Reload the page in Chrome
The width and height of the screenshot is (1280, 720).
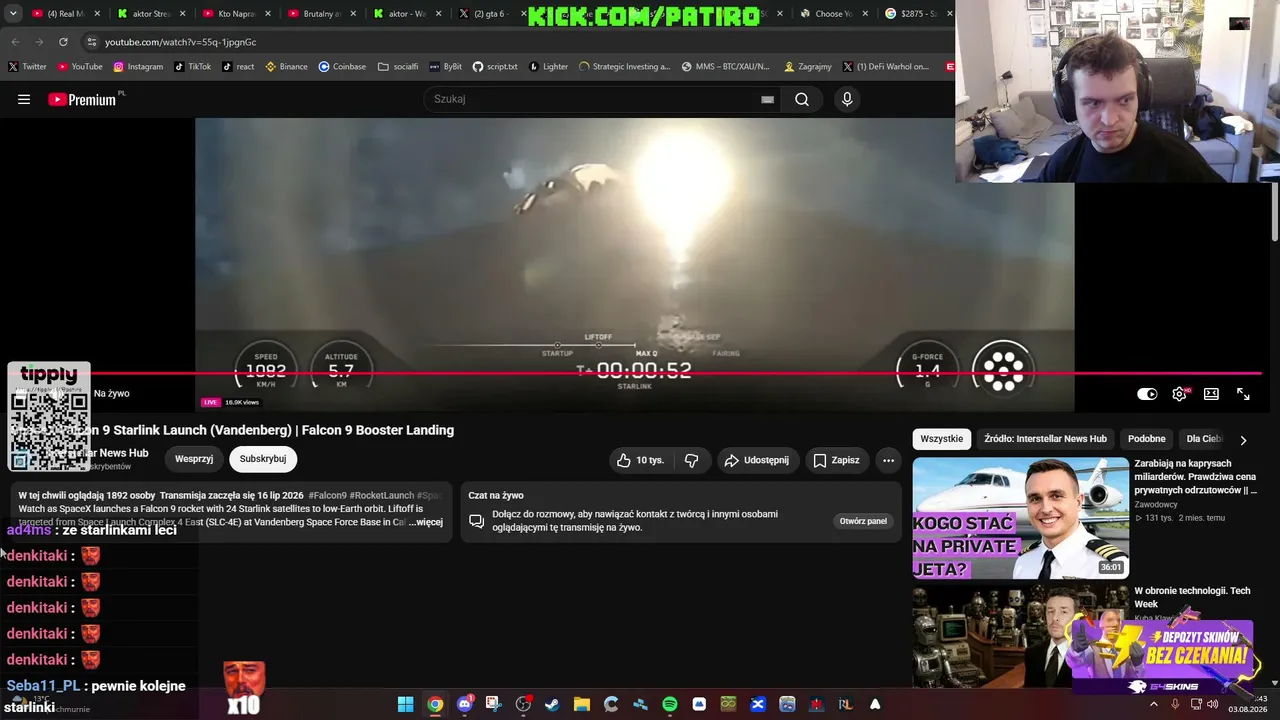(63, 42)
